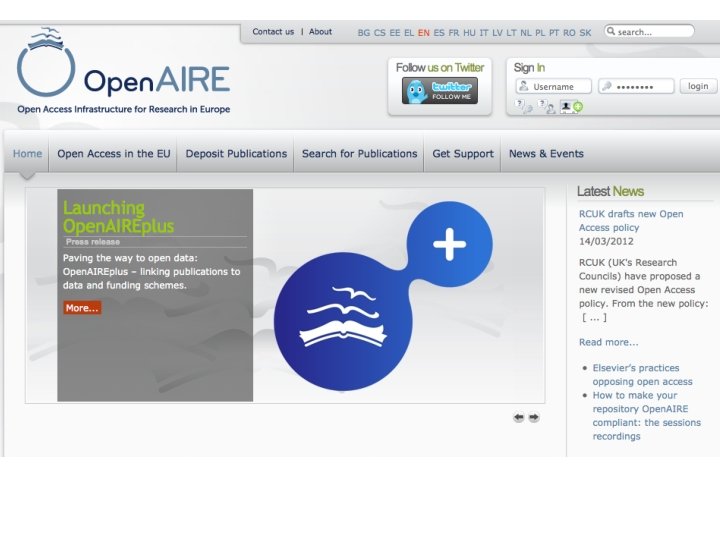The width and height of the screenshot is (720, 540).
Task: Click Open Access Infrastructure tagline text
Action: click(124, 109)
